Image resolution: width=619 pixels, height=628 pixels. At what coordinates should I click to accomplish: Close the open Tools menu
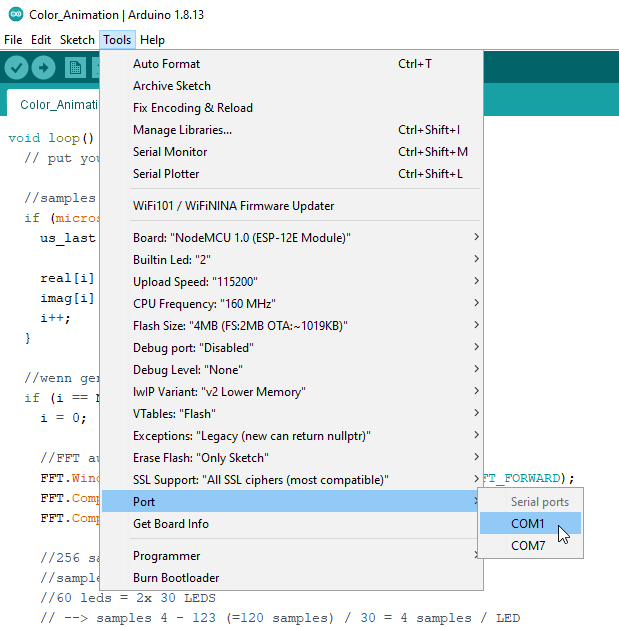(117, 40)
